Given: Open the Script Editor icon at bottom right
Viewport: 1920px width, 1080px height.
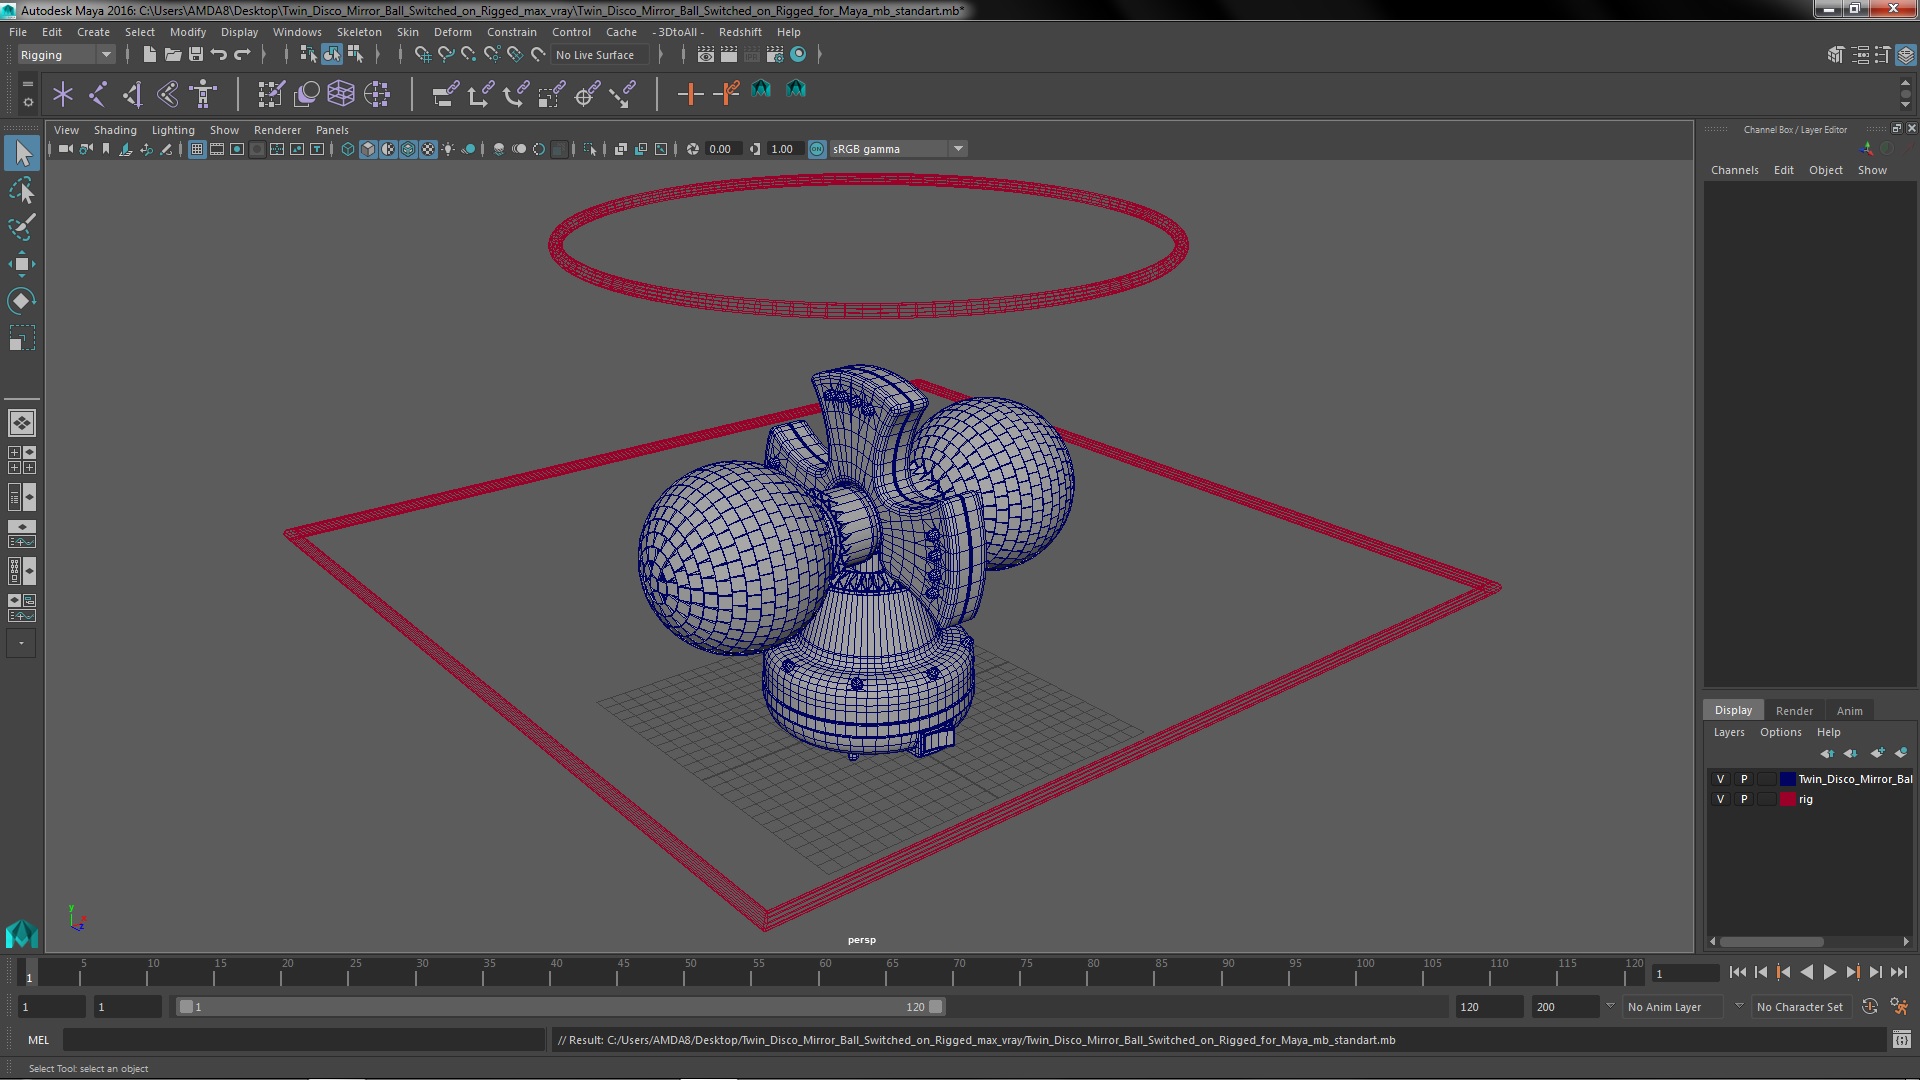Looking at the screenshot, I should [x=1901, y=1040].
